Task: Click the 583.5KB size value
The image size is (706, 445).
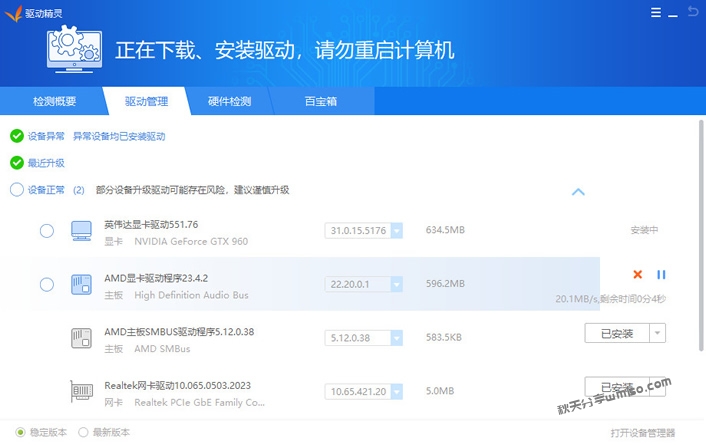Action: 444,337
